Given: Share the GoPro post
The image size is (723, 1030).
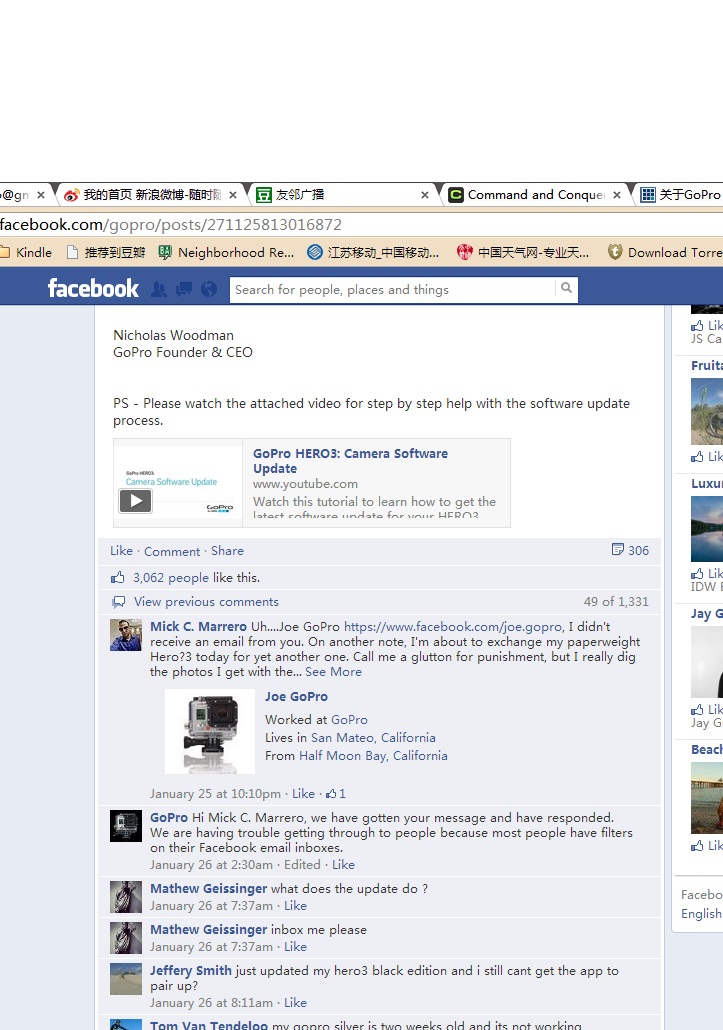Looking at the screenshot, I should (x=227, y=550).
